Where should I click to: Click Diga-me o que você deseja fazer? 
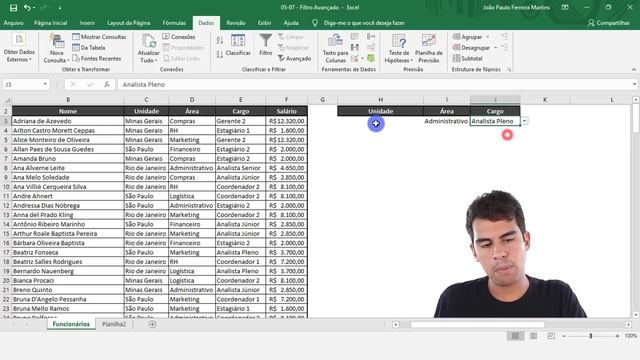tap(364, 23)
